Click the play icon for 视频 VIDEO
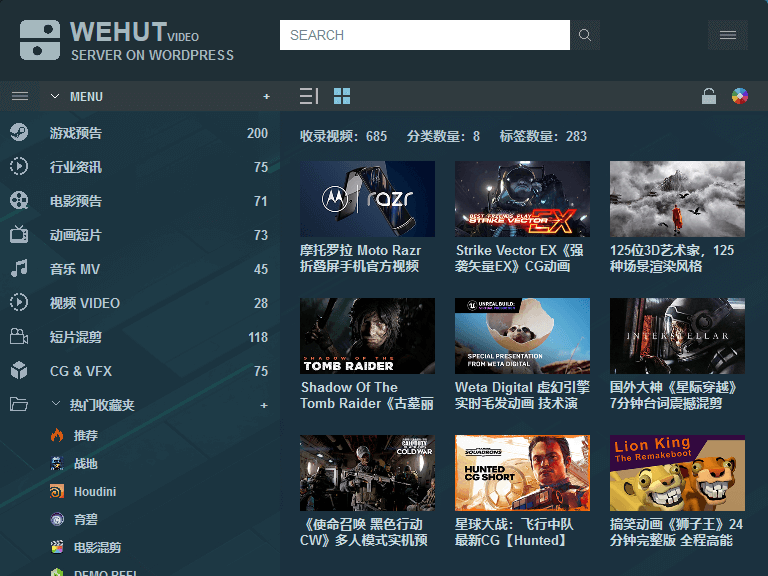The image size is (768, 576). [x=19, y=302]
